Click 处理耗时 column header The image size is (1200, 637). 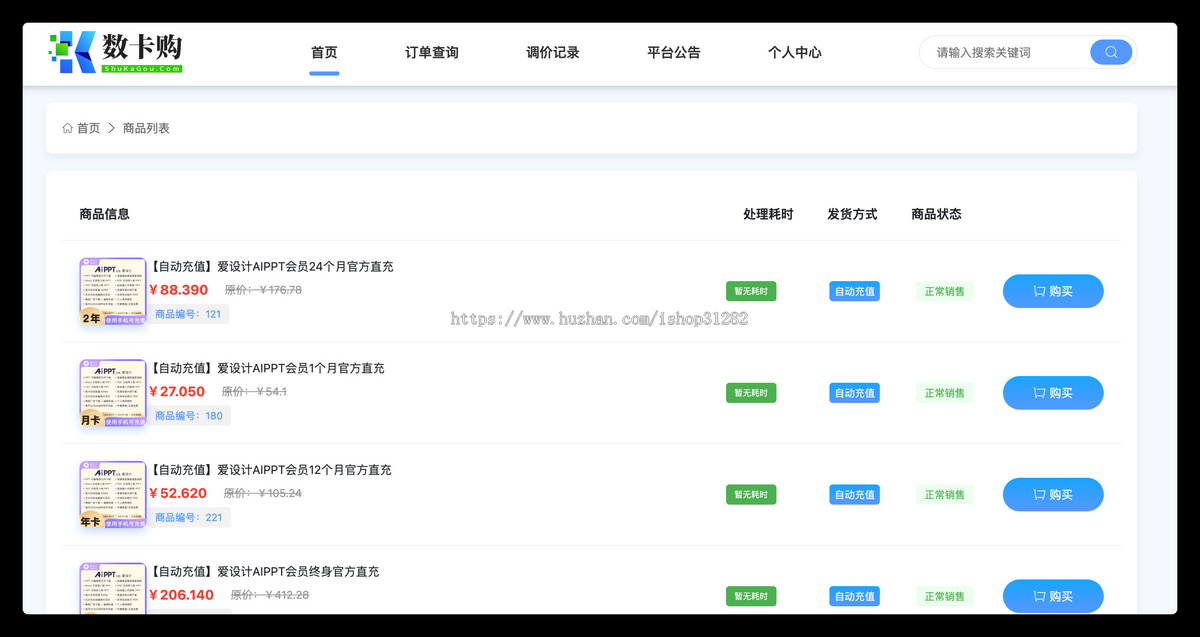click(768, 214)
